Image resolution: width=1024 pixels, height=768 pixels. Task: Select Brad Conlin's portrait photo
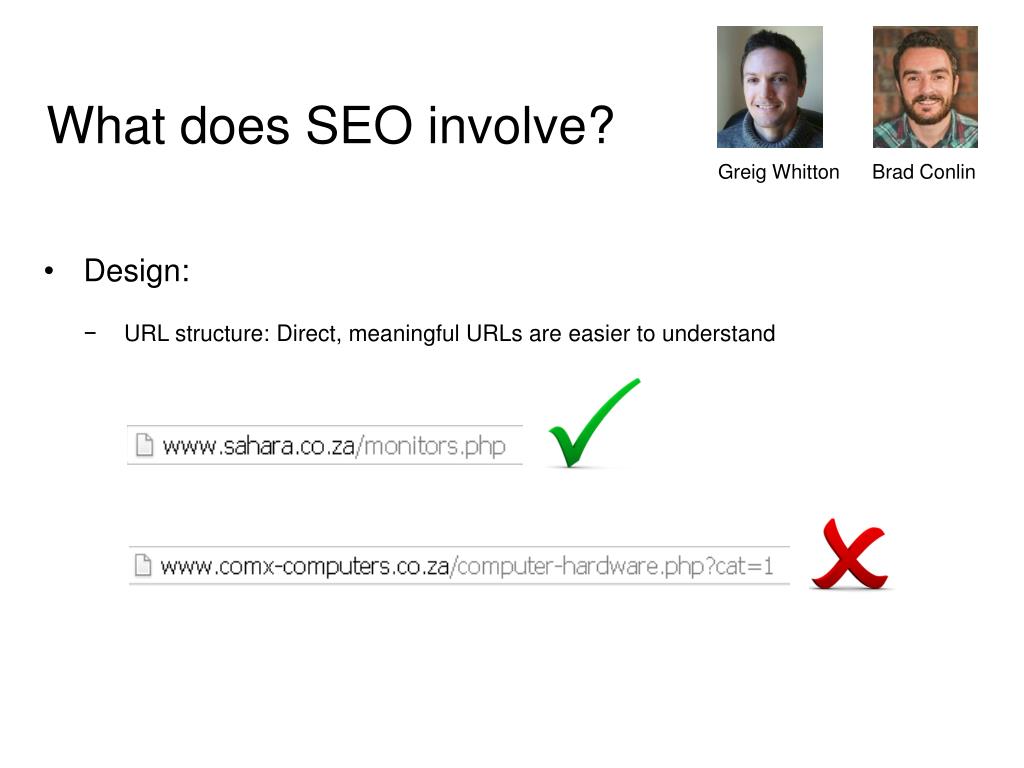(x=925, y=87)
